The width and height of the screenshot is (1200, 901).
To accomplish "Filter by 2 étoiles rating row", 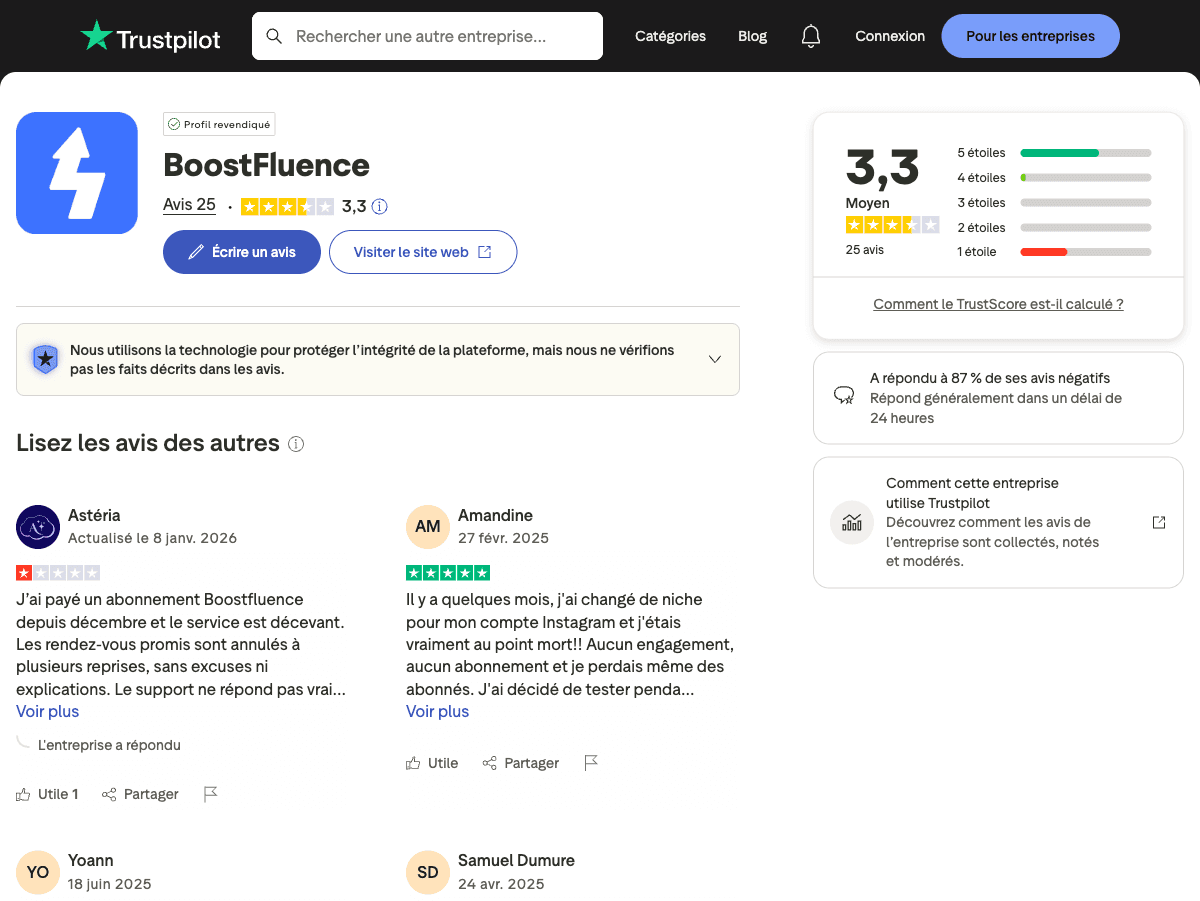I will tap(1054, 228).
